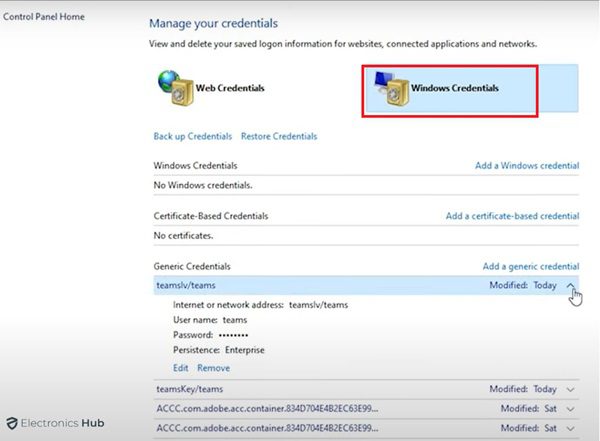Click Restore Credentials link
Image resolution: width=600 pixels, height=441 pixels.
pyautogui.click(x=279, y=136)
